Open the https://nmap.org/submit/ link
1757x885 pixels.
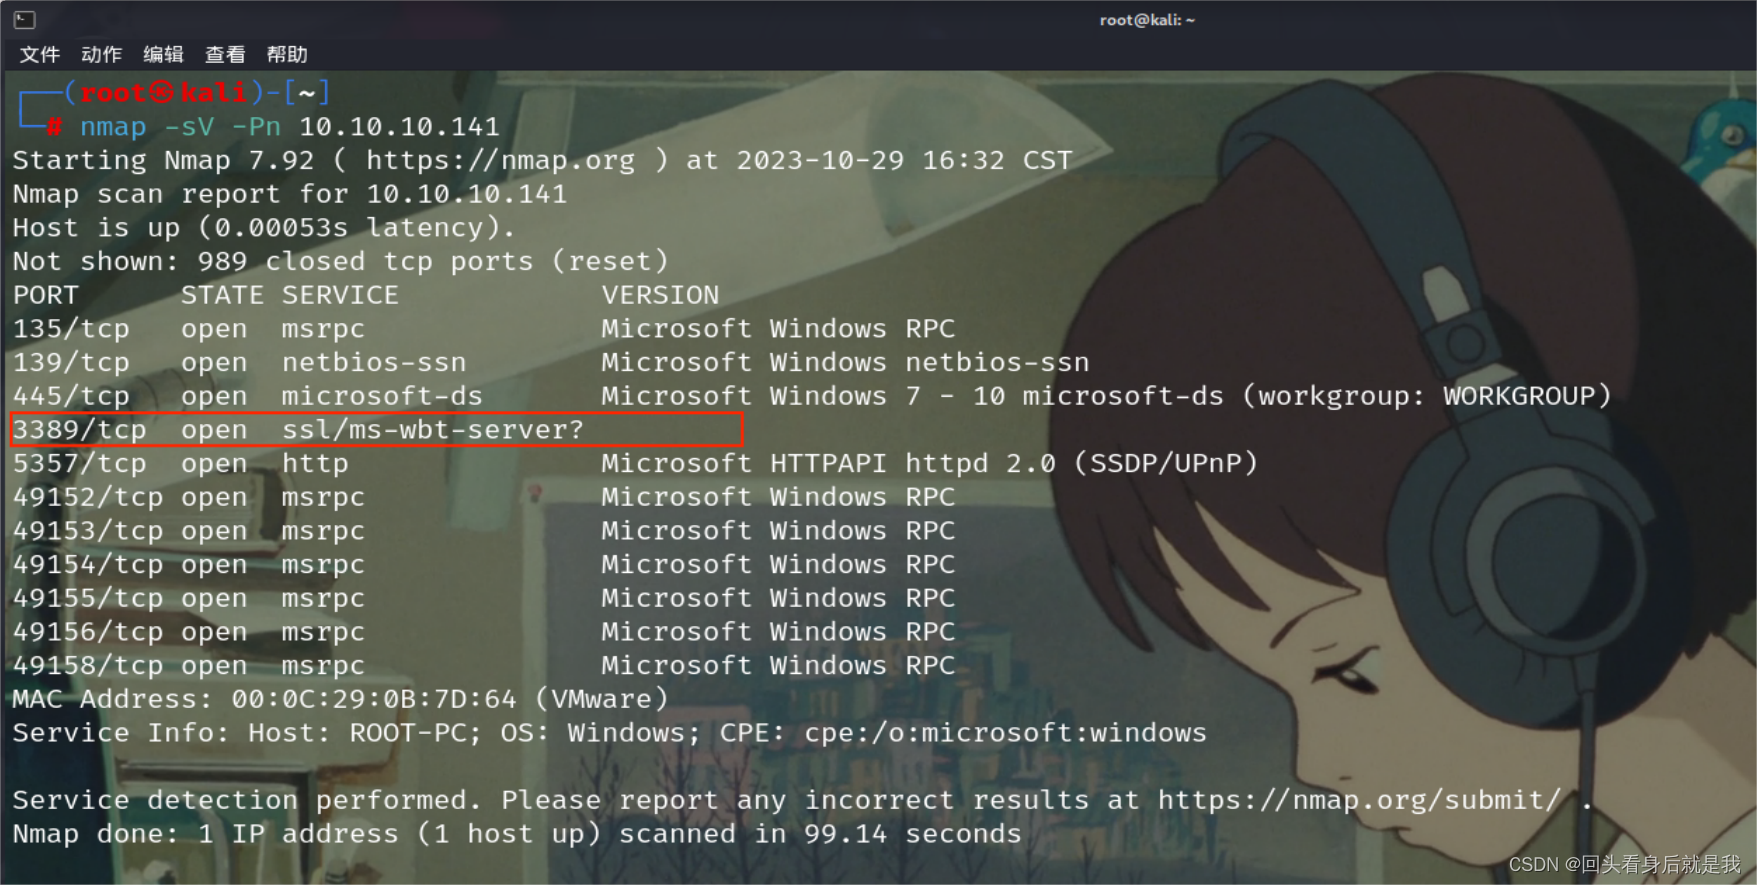1359,800
